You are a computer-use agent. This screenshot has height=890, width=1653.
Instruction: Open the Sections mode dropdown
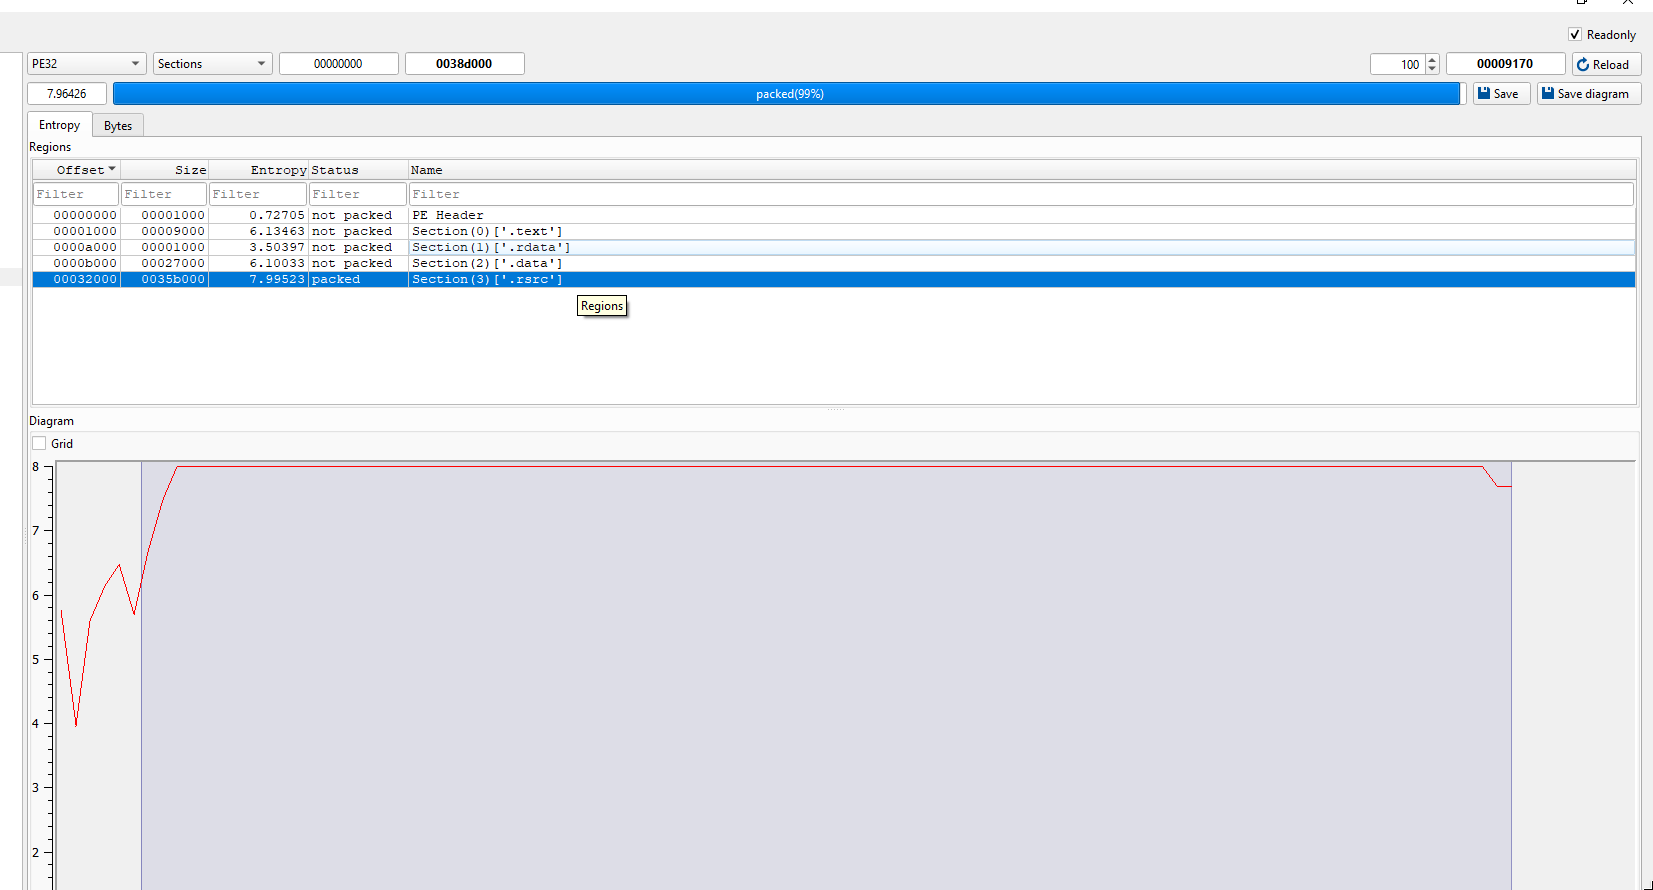213,63
